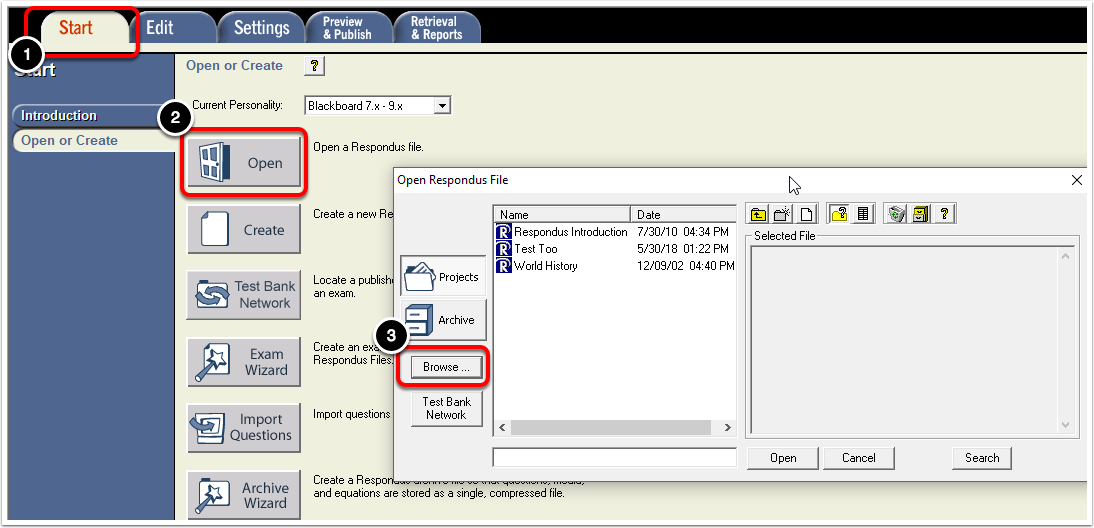Switch to the Edit tab
1094x528 pixels.
[x=174, y=28]
